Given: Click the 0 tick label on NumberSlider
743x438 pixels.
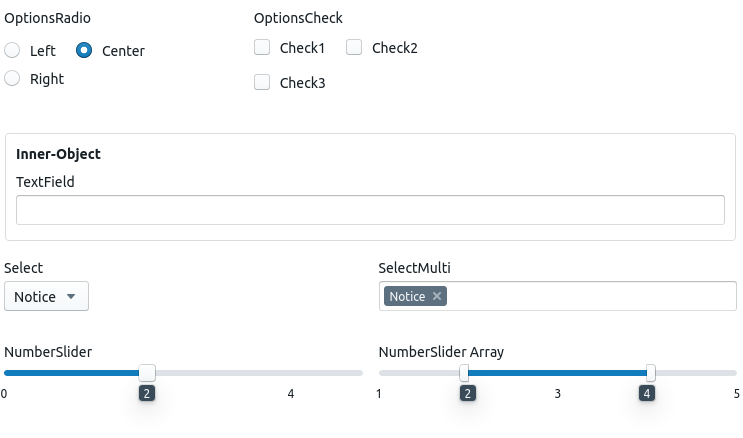Looking at the screenshot, I should coord(4,394).
